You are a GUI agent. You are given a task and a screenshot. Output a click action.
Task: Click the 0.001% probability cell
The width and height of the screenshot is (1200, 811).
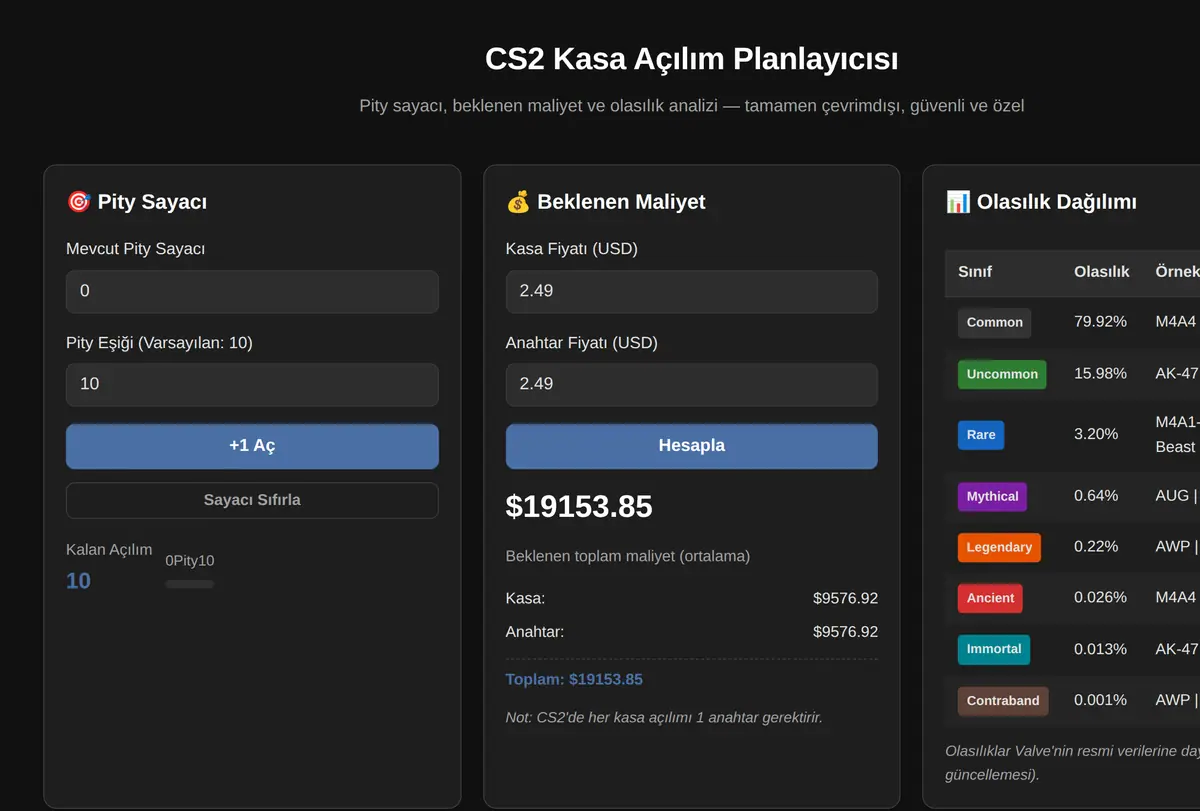click(1100, 700)
